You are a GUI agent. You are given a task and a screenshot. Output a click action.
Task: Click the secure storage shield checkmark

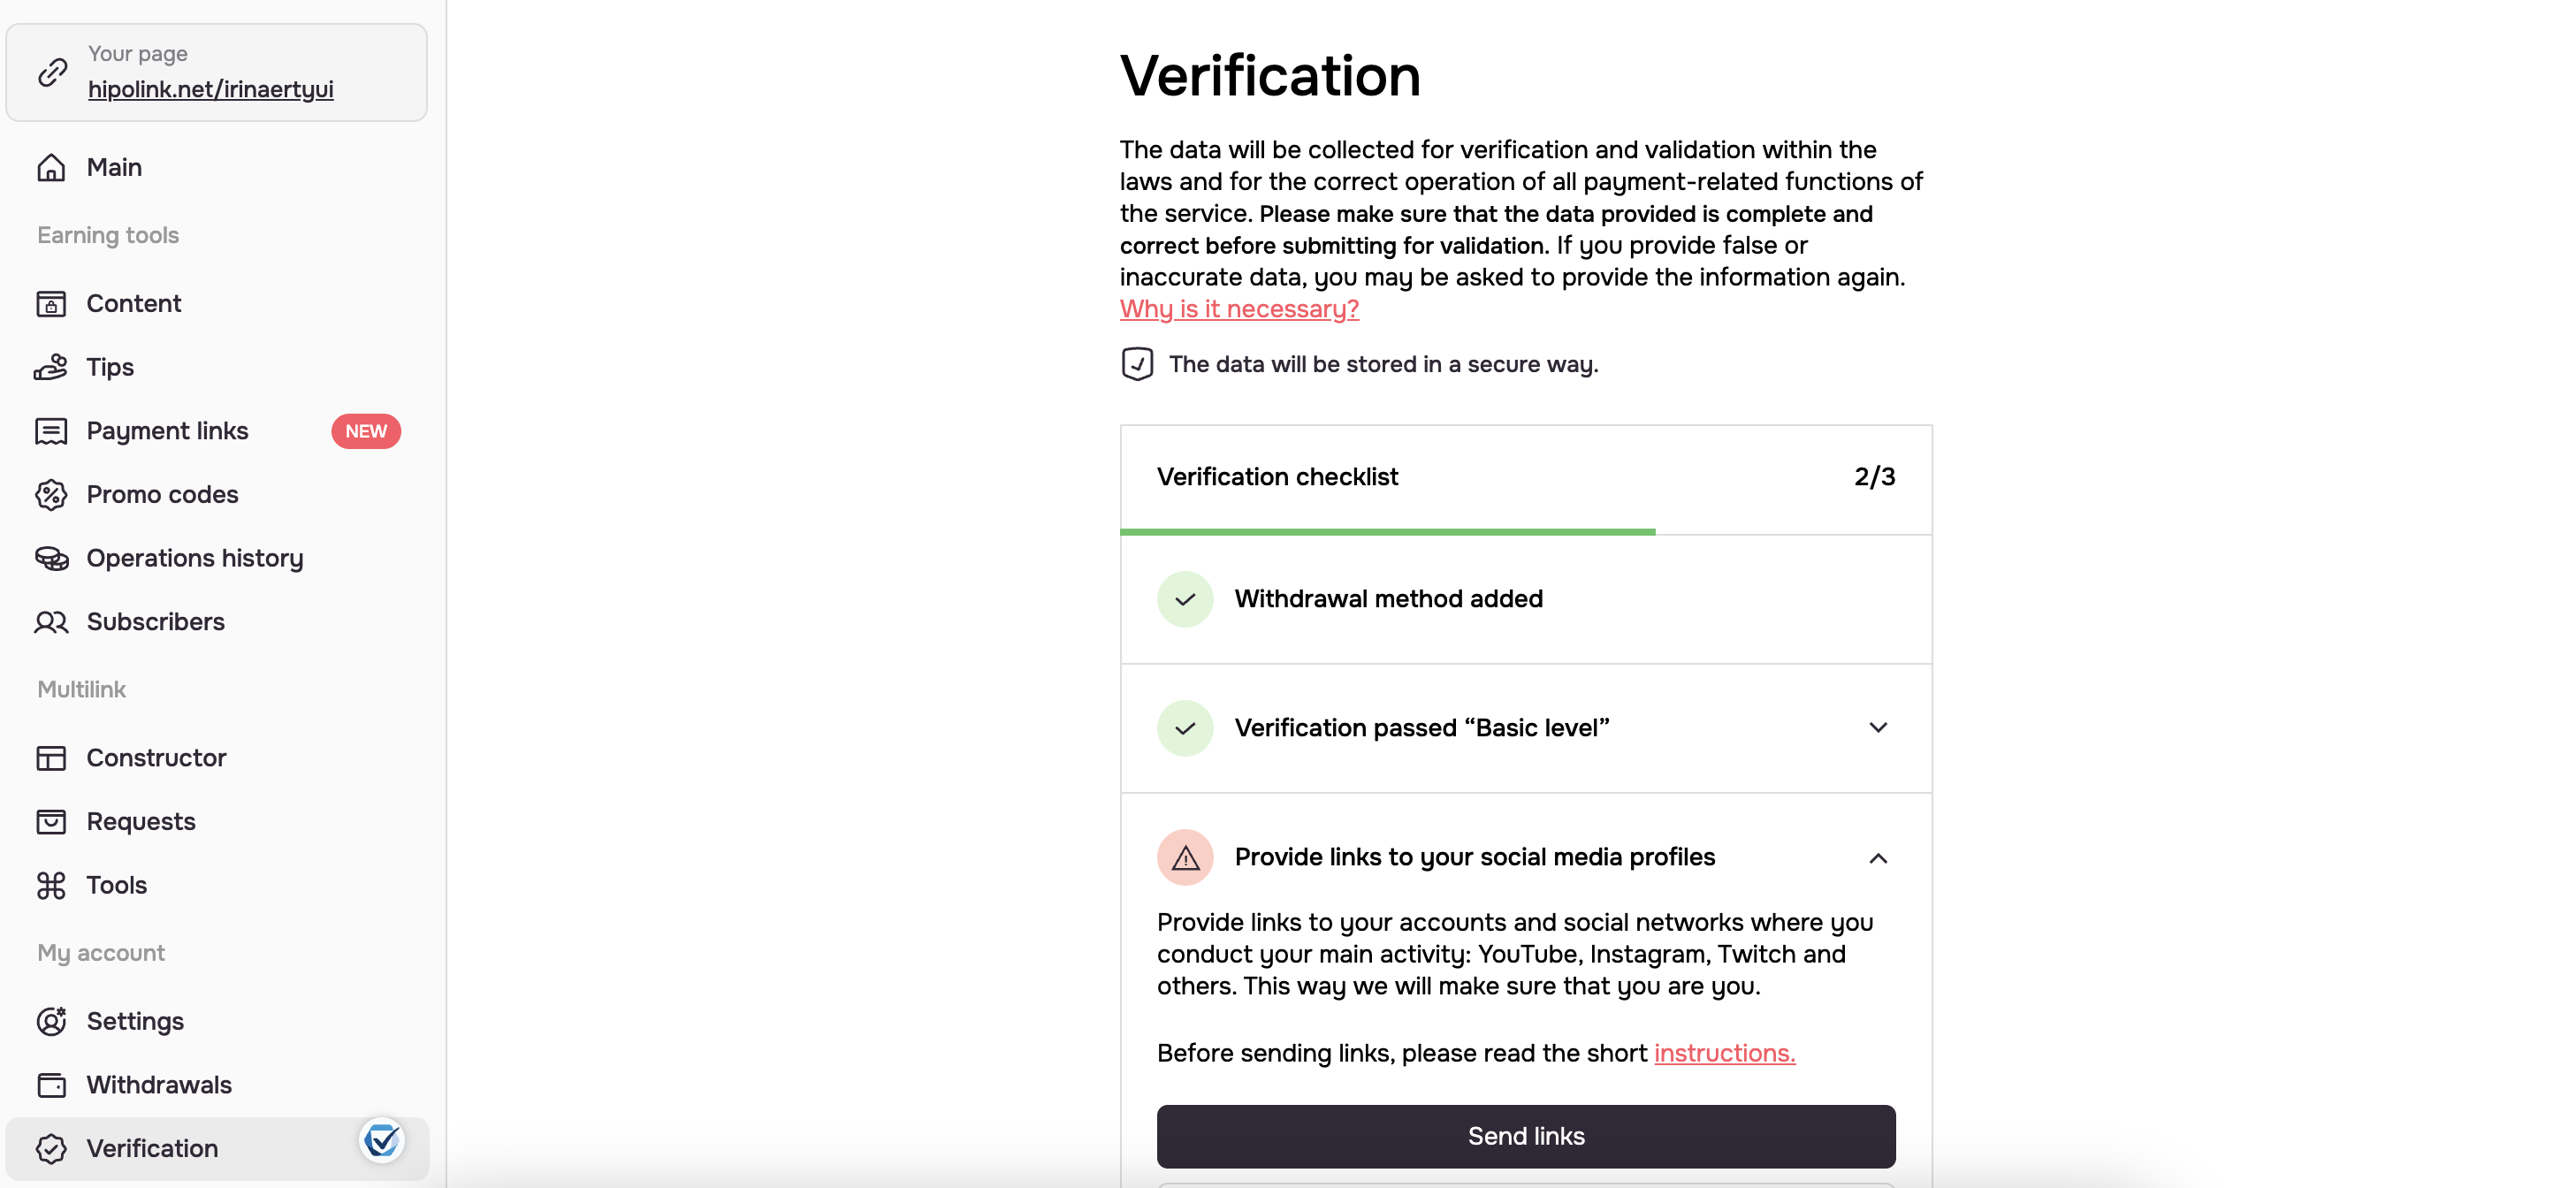click(x=1137, y=364)
